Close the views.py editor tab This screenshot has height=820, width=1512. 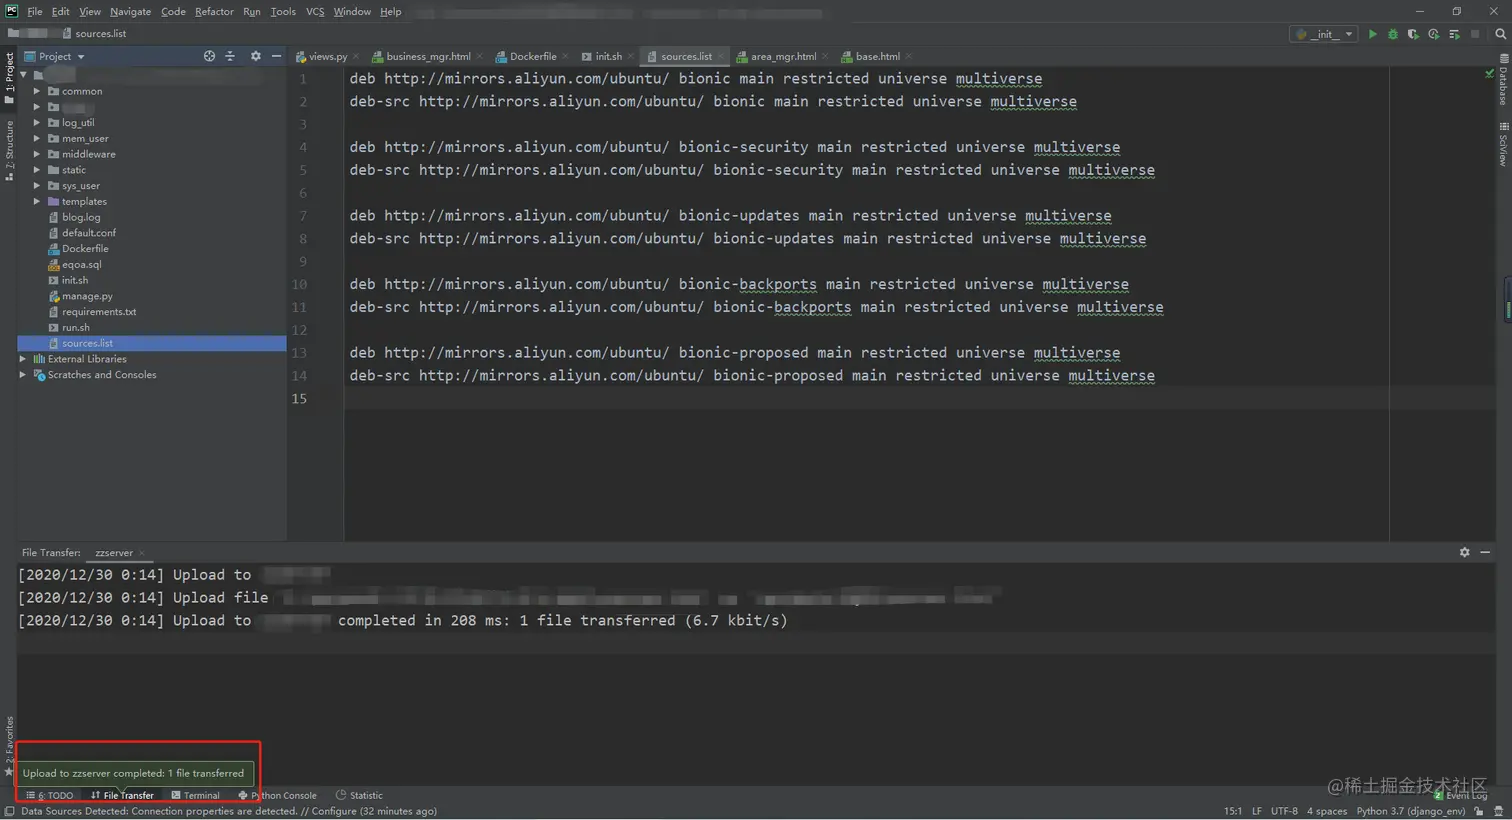pyautogui.click(x=356, y=57)
